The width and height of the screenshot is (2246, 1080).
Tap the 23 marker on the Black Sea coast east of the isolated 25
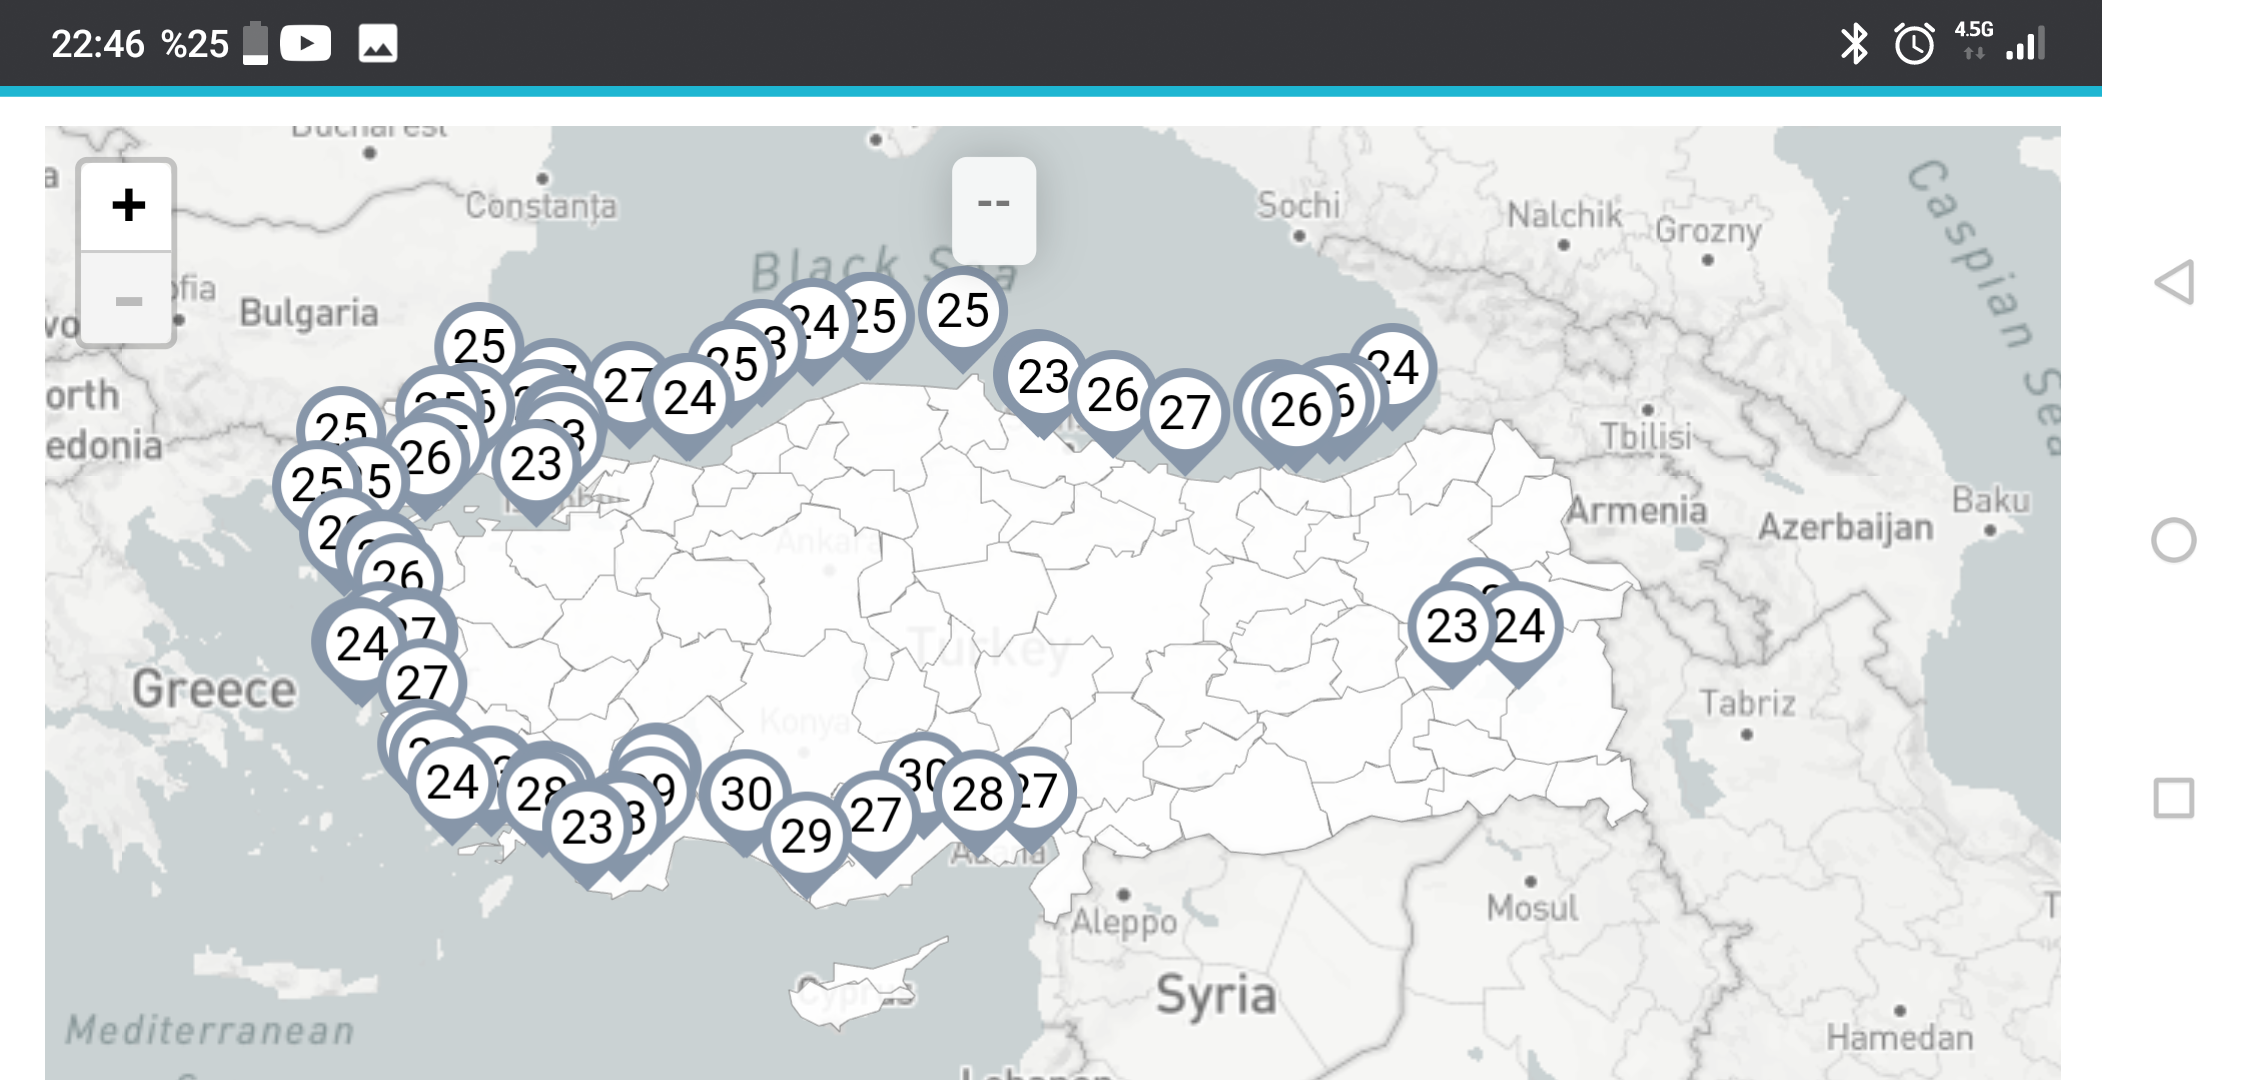pos(1043,378)
